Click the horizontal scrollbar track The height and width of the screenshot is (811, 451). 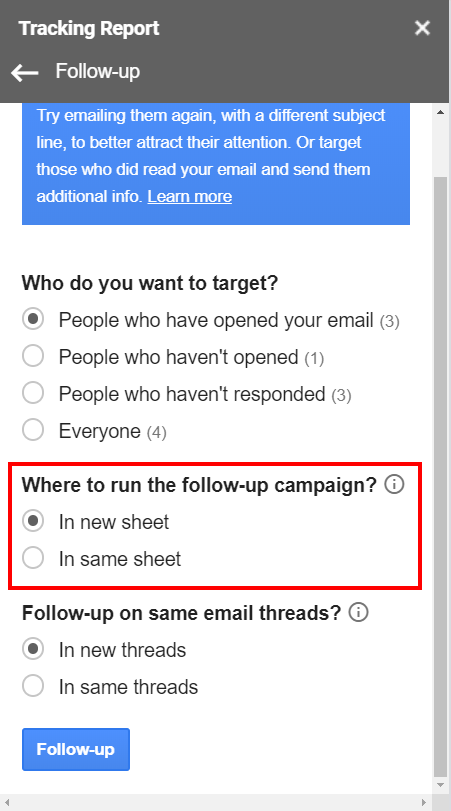click(x=216, y=803)
